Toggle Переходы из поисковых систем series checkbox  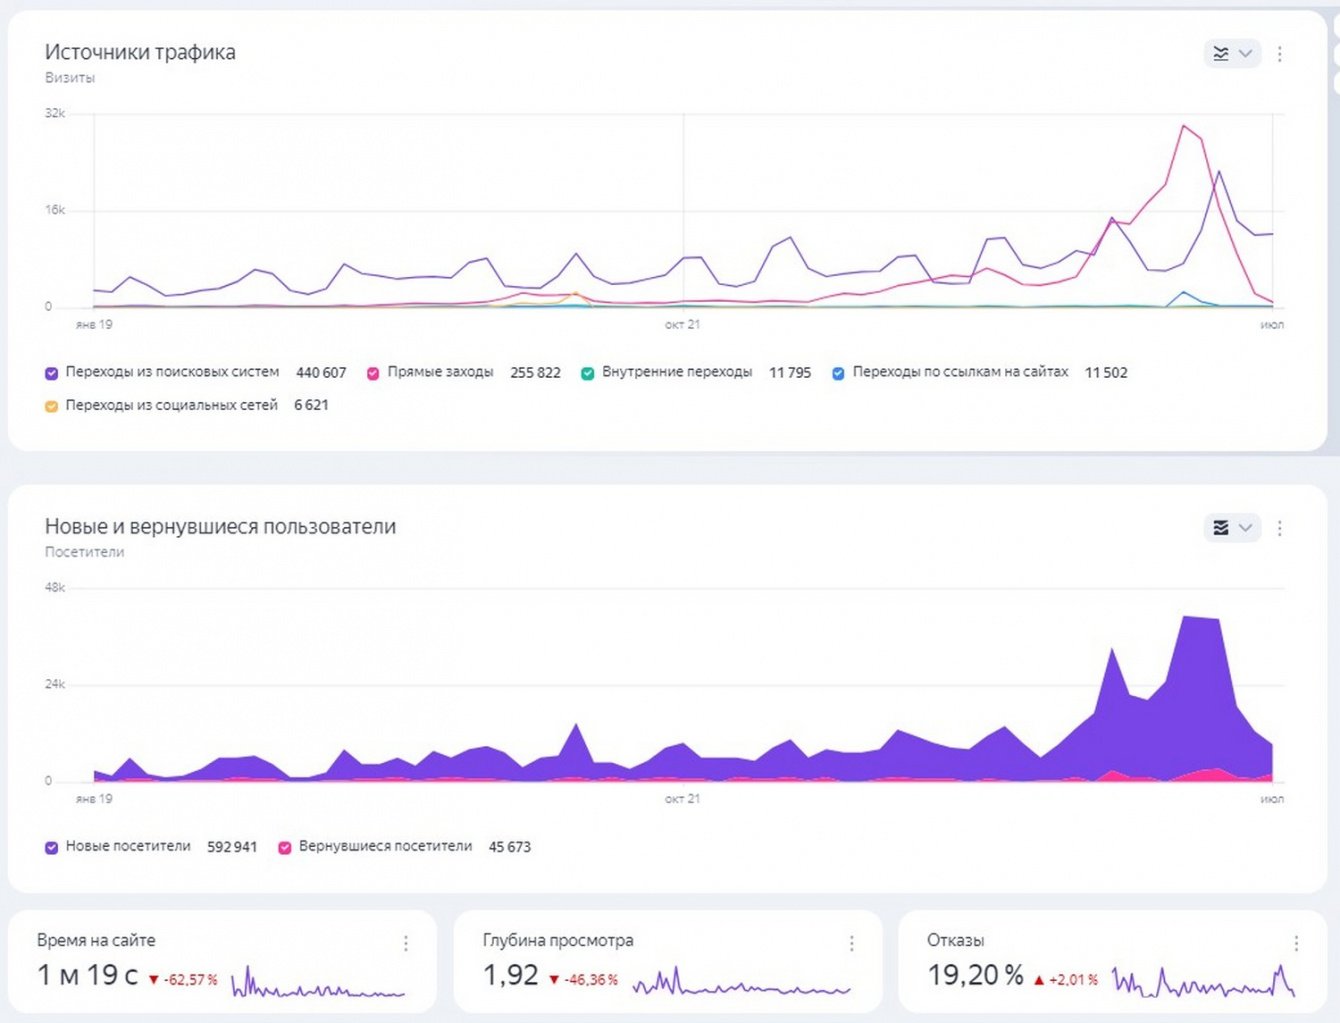[52, 373]
